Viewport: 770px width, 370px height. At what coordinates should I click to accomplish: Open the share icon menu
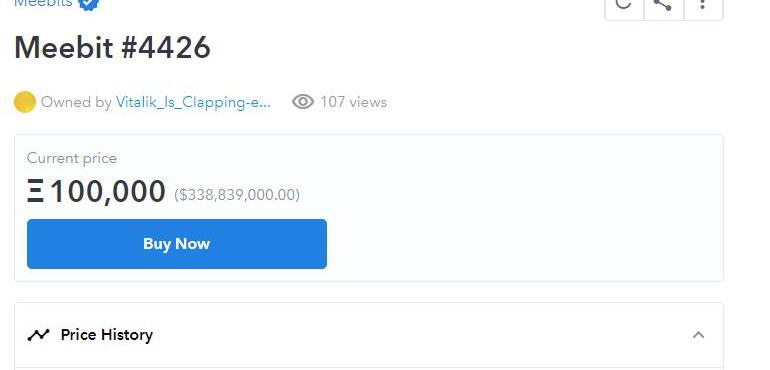point(663,5)
